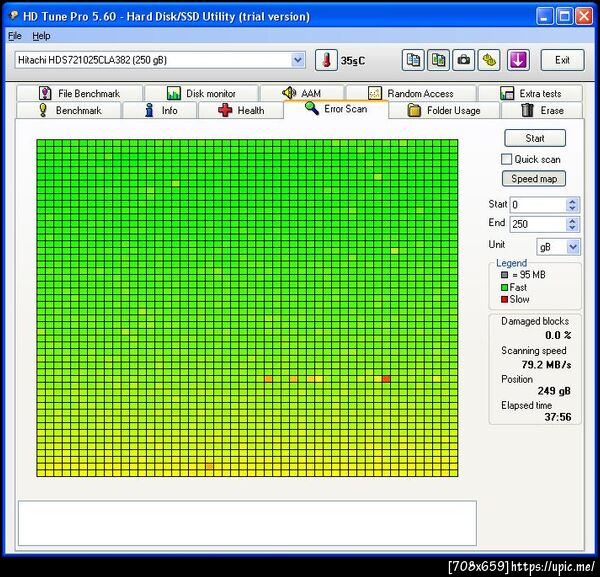
Task: Switch to the Disk monitor tab
Action: point(201,93)
